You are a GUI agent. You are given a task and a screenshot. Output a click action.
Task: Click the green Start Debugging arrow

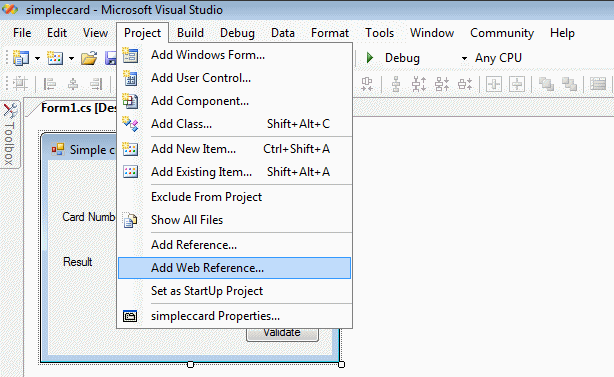[369, 58]
